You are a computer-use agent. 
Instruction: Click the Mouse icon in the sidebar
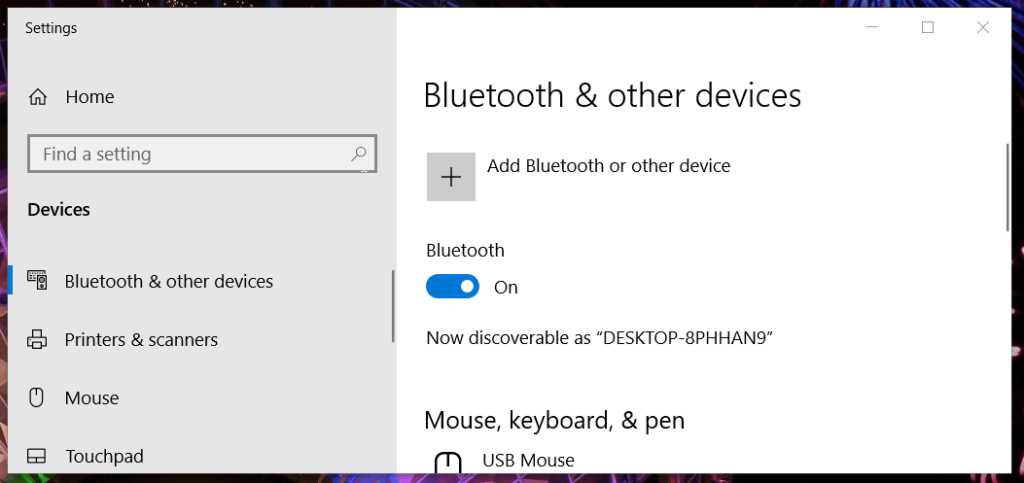pos(37,397)
